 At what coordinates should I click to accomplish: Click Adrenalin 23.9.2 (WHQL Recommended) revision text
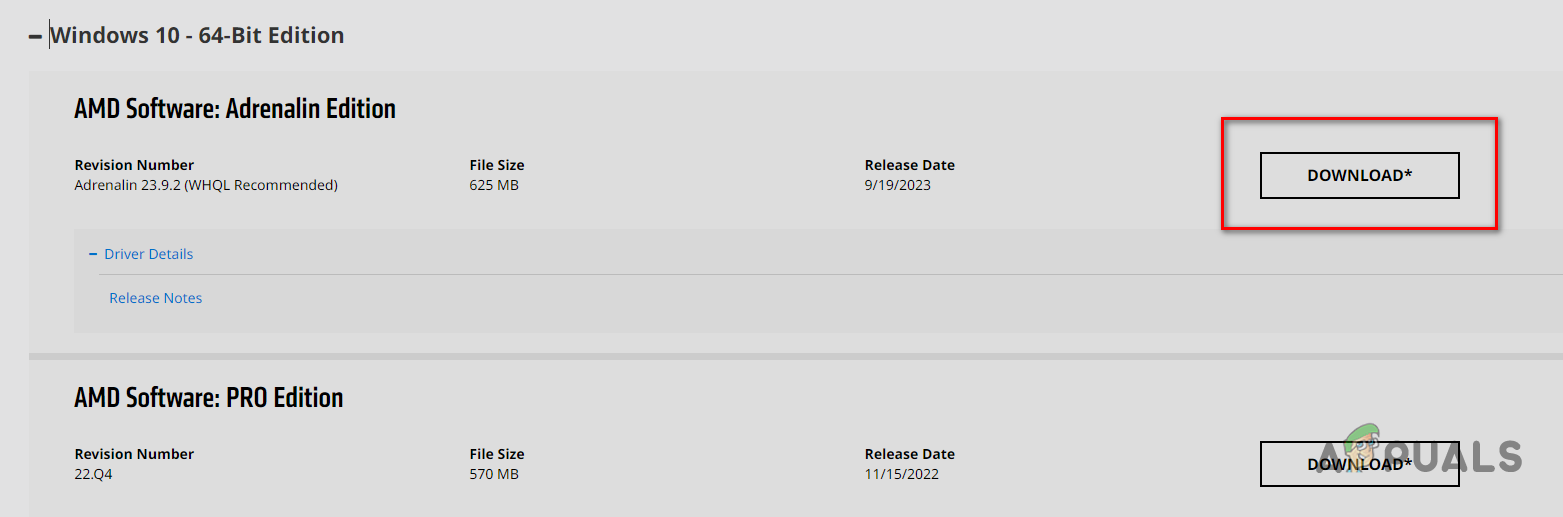click(206, 185)
